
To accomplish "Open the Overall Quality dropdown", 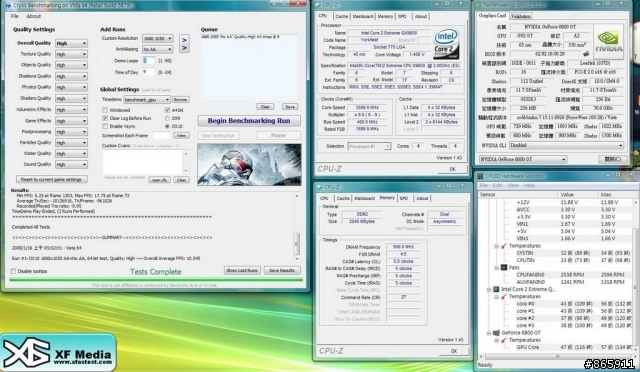I will (x=71, y=43).
